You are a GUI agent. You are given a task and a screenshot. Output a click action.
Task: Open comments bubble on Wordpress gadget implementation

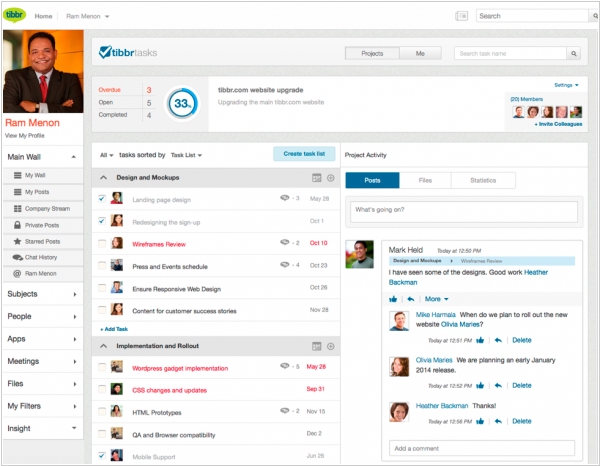285,366
